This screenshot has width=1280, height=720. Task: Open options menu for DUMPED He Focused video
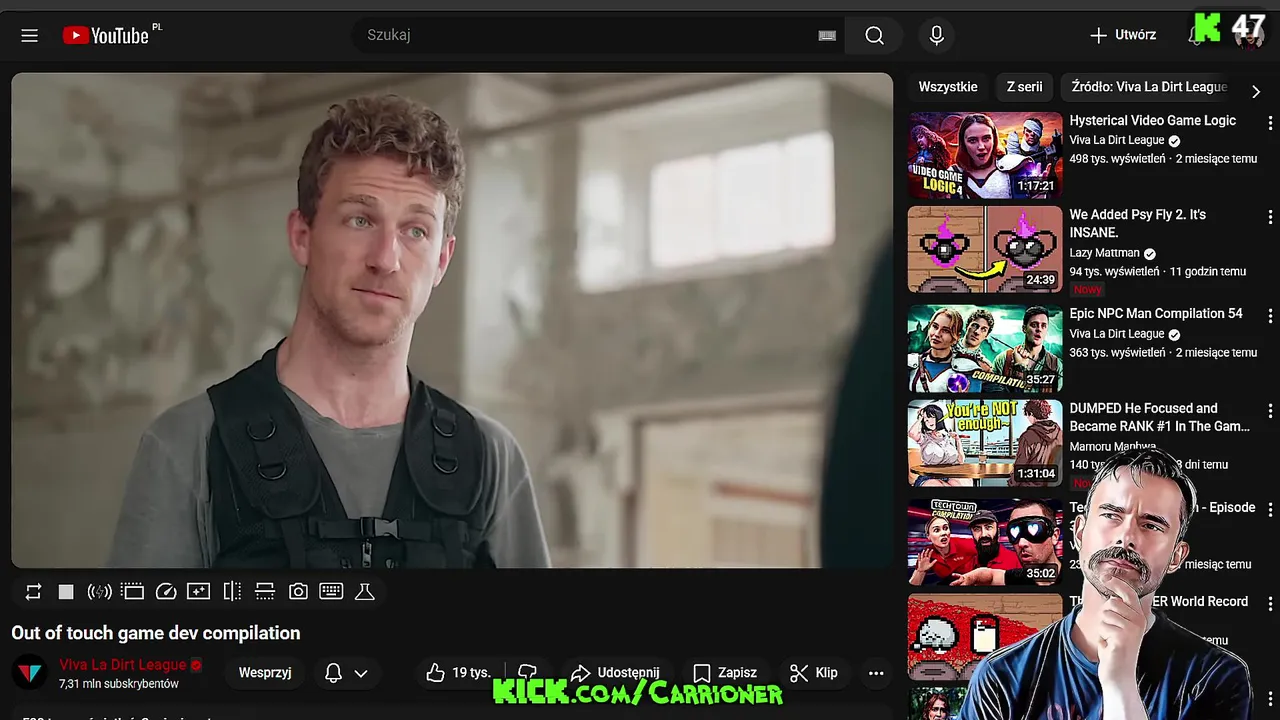1270,411
